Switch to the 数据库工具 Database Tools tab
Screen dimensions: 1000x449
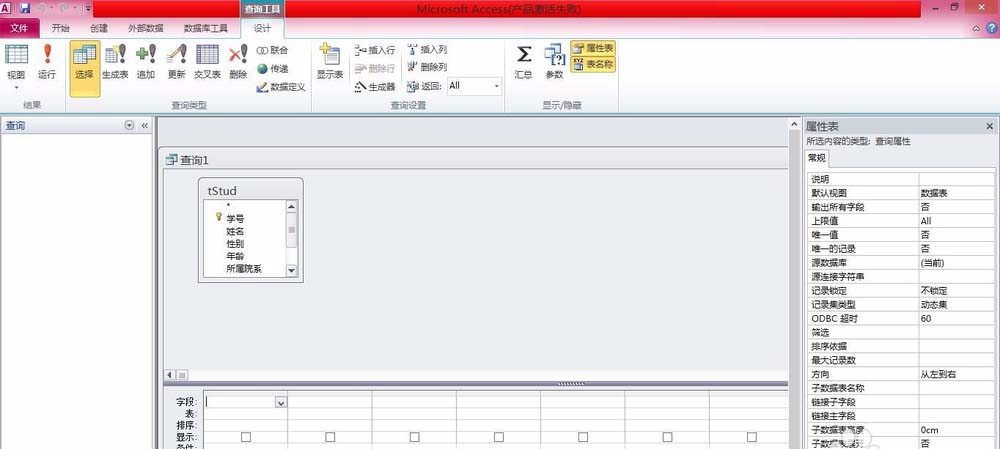[x=206, y=28]
